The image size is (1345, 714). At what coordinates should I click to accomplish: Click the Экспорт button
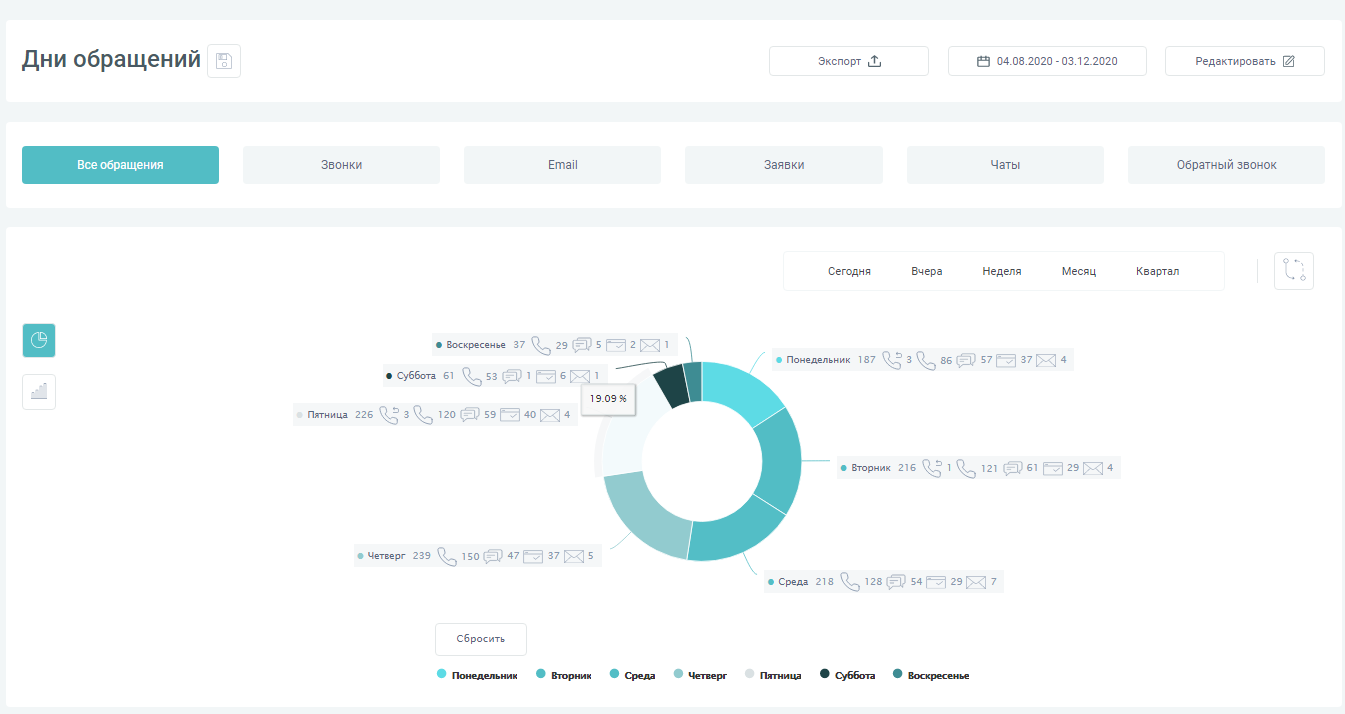tap(849, 61)
